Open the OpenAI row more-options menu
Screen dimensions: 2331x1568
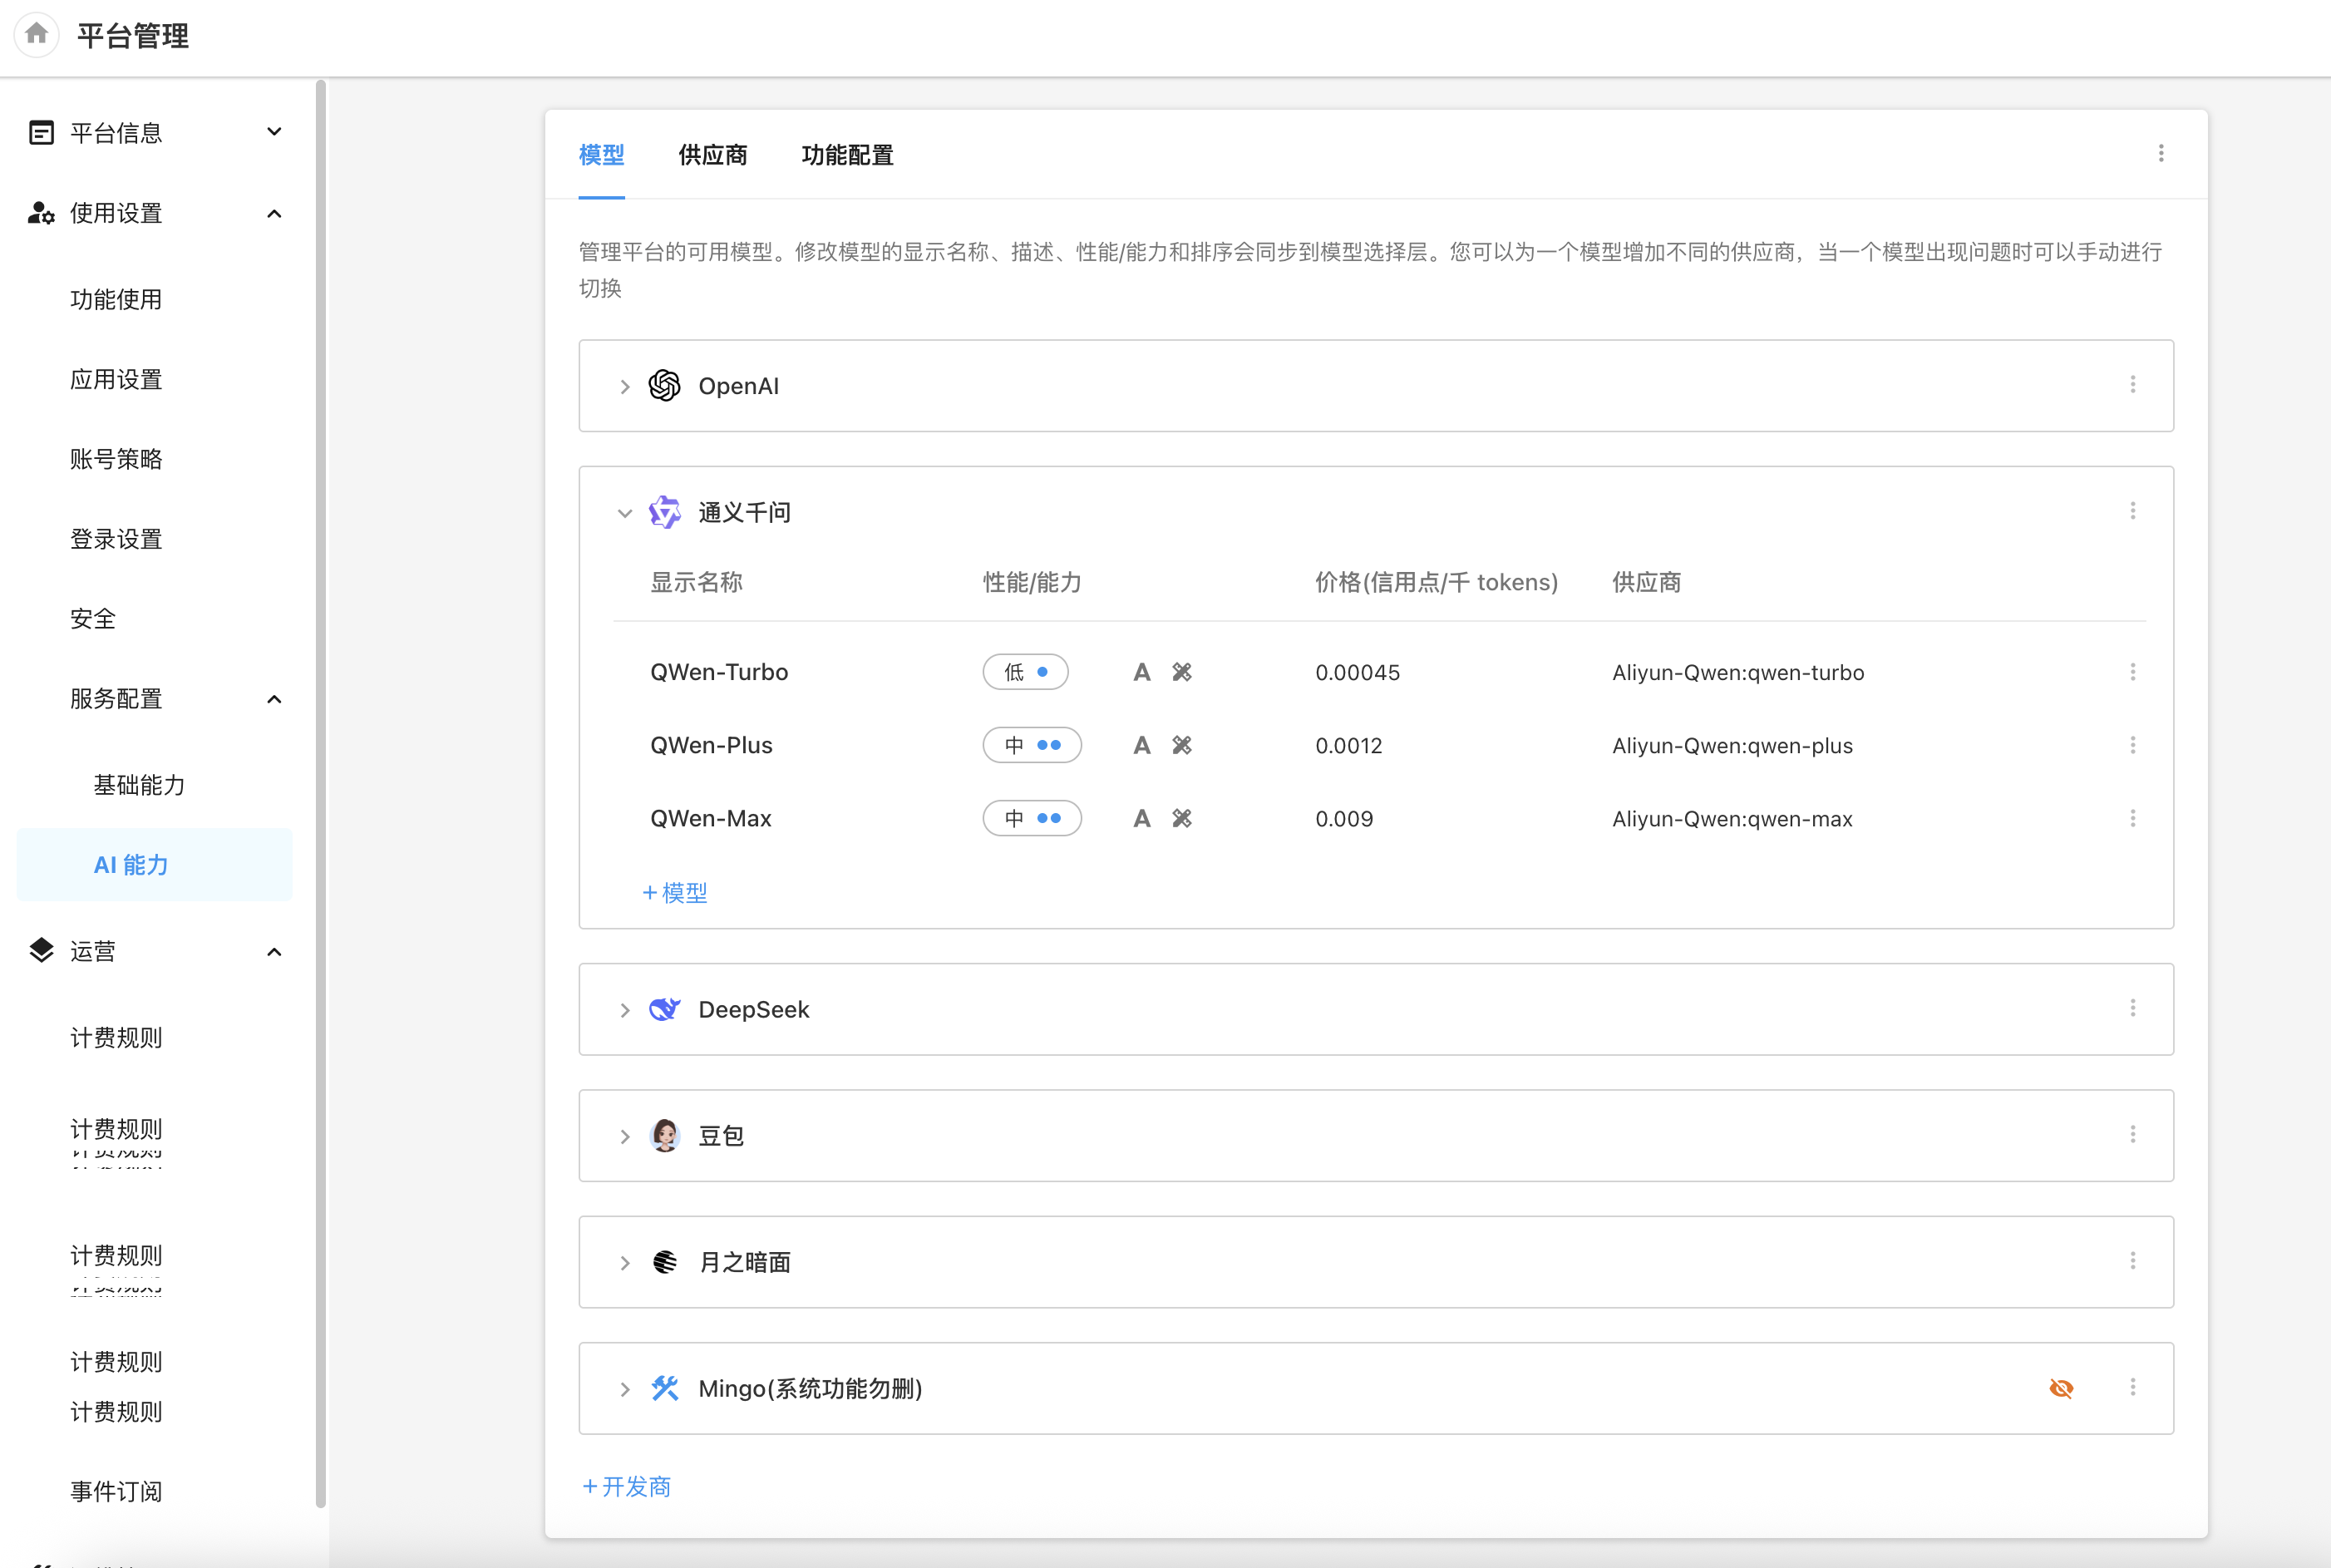pos(2132,385)
